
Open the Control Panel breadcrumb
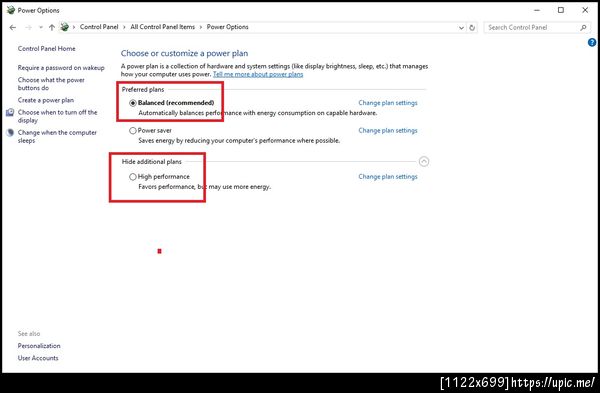pyautogui.click(x=99, y=27)
